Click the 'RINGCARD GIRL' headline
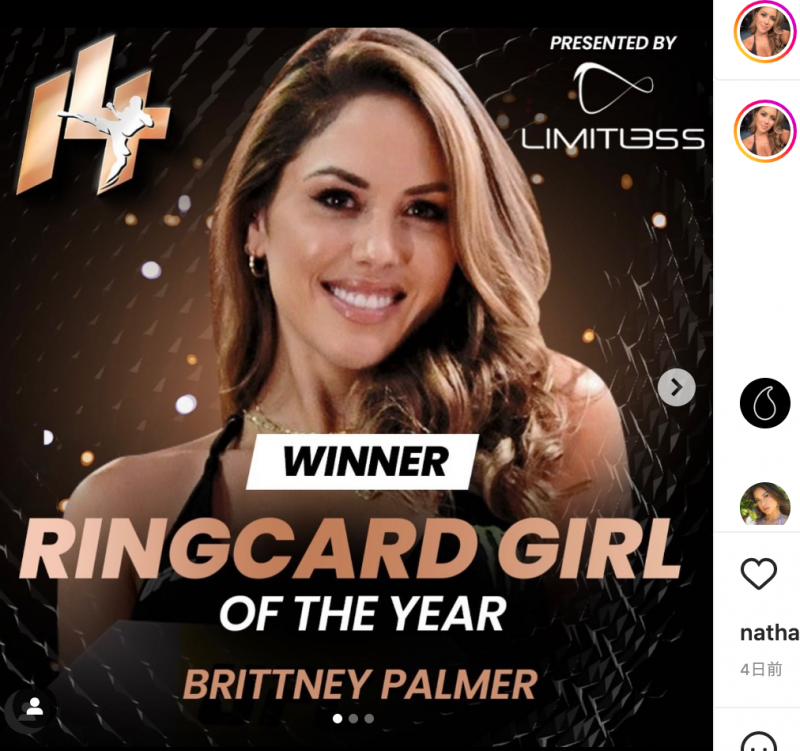800x751 pixels. pyautogui.click(x=351, y=550)
